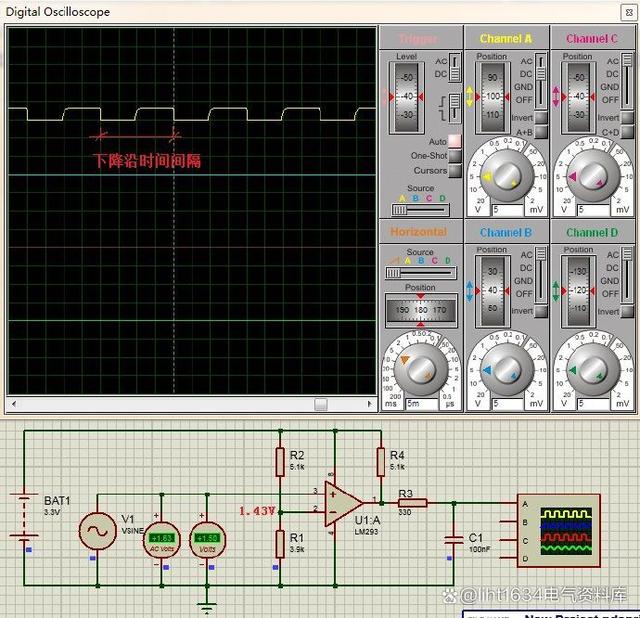The image size is (640, 618).
Task: Click the waveform display horizontal scrollbar thumb
Action: coord(320,404)
